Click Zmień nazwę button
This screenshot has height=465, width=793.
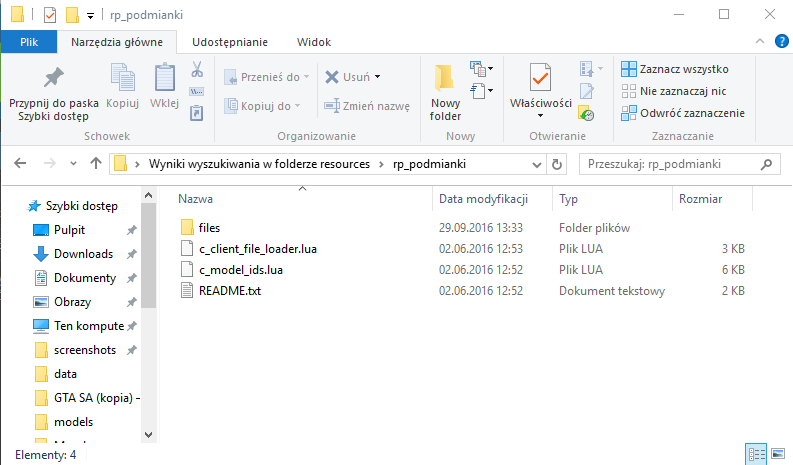tap(367, 106)
